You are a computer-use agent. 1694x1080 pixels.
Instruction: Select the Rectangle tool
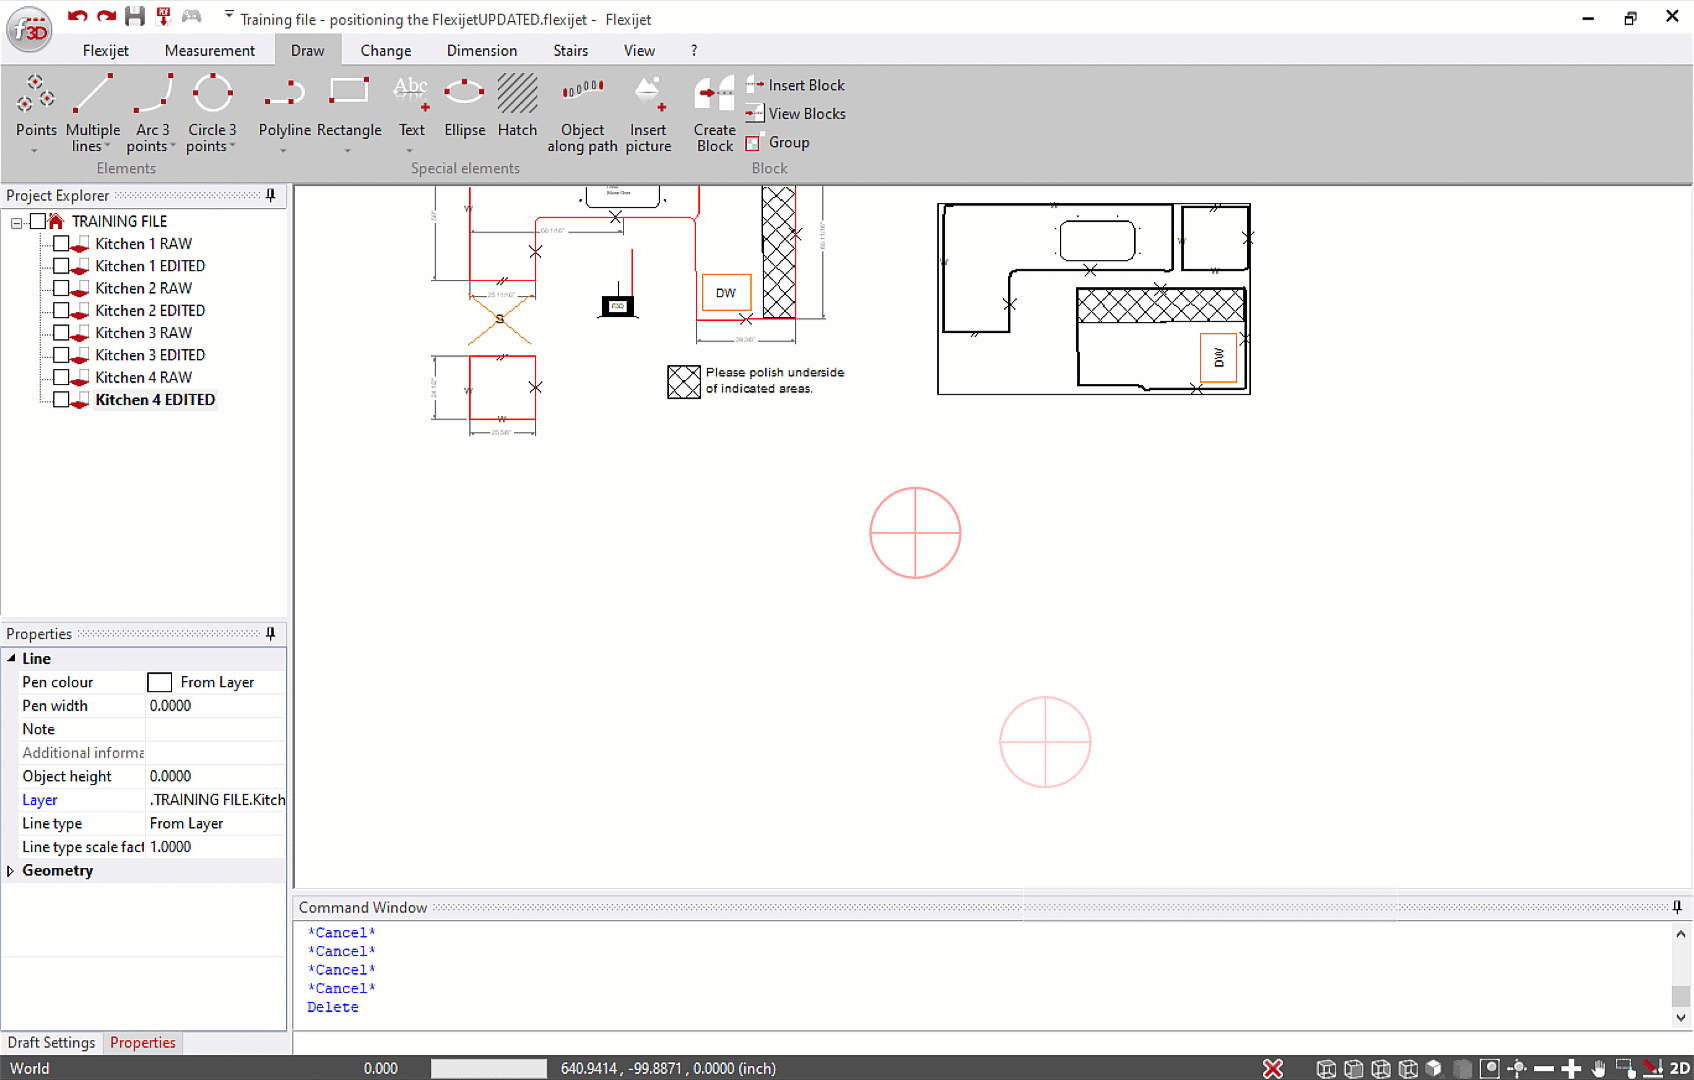point(349,110)
